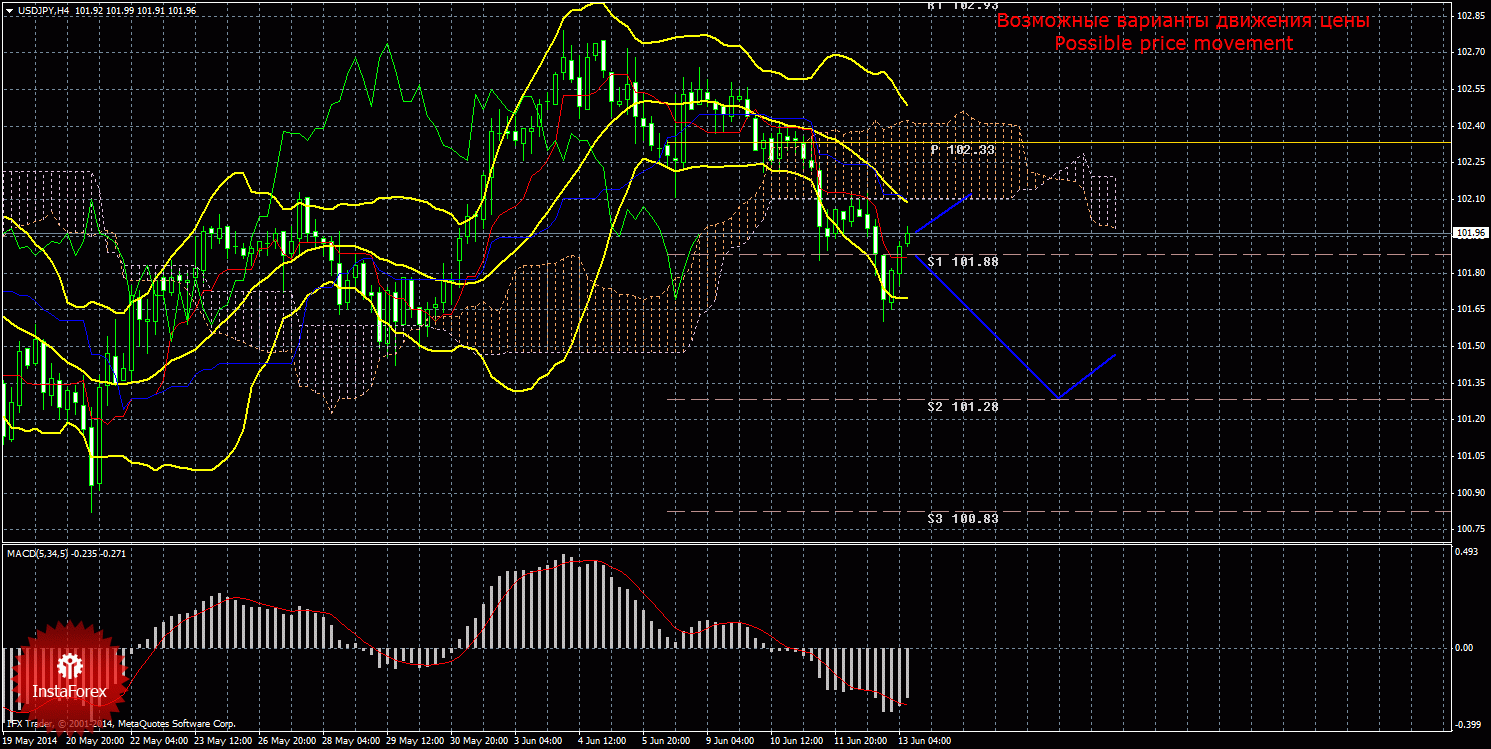Click the Russian red heading text
The image size is (1491, 749).
[1183, 21]
